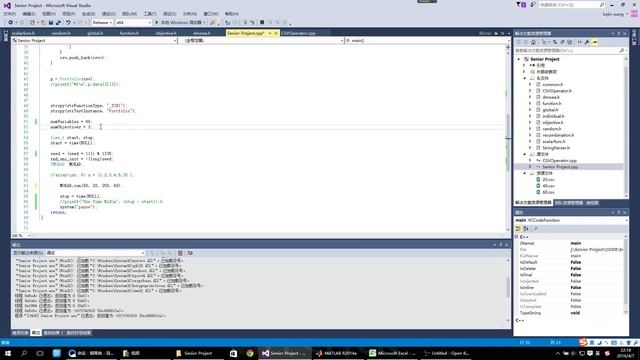Image resolution: width=640 pixels, height=360 pixels.
Task: Expand the StringParser.h node arrow
Action: click(531, 148)
